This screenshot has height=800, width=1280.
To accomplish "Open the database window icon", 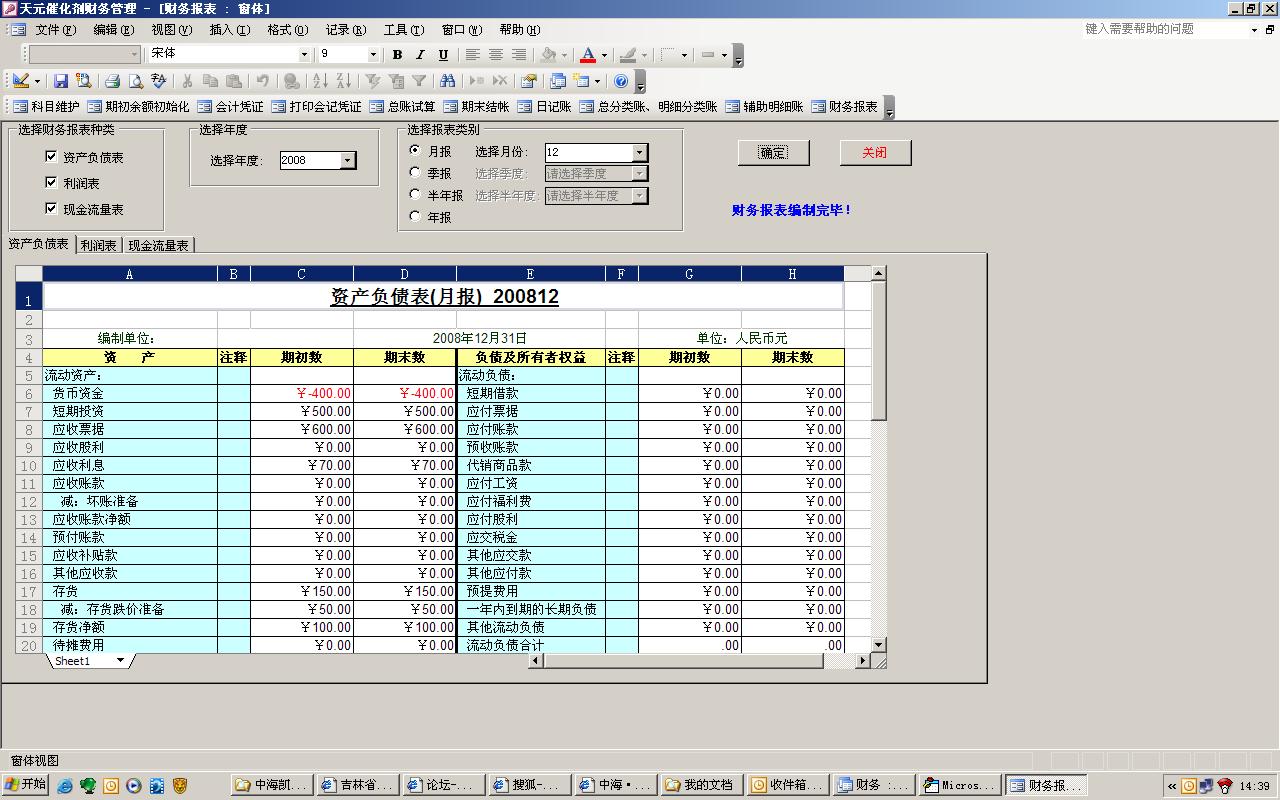I will click(558, 81).
